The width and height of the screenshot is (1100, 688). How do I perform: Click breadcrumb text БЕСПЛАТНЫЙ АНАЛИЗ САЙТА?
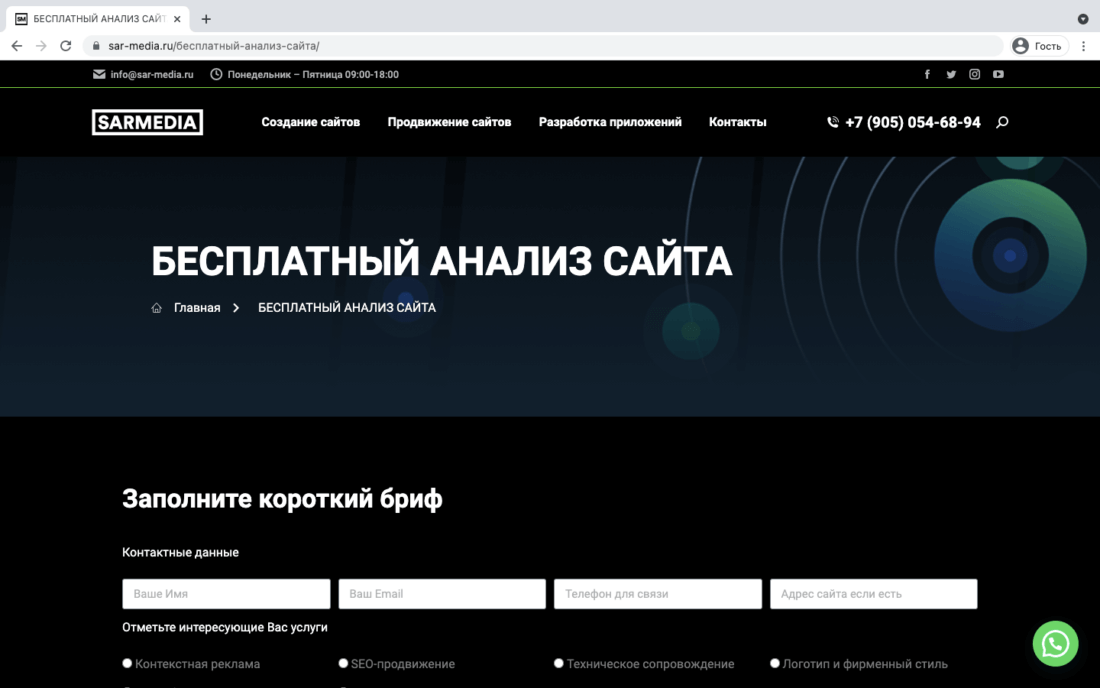coord(347,308)
